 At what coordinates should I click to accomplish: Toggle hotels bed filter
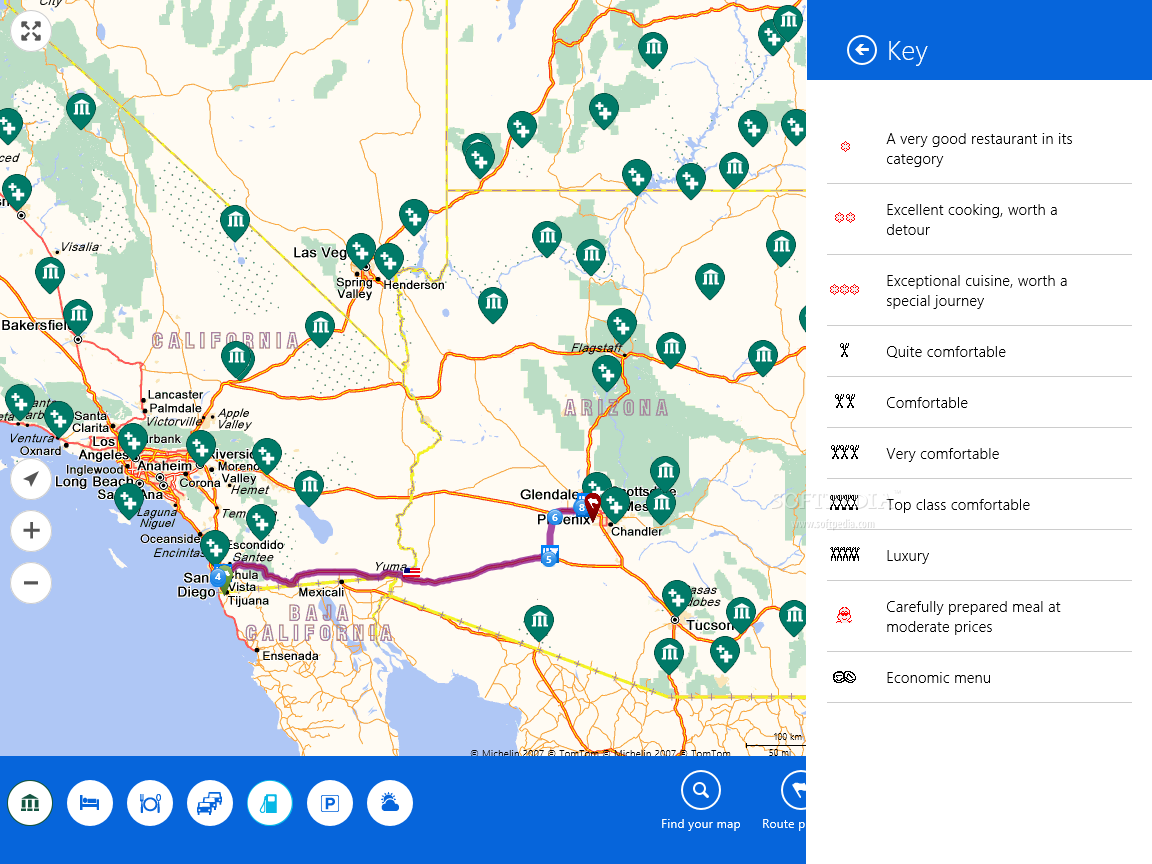click(x=90, y=803)
